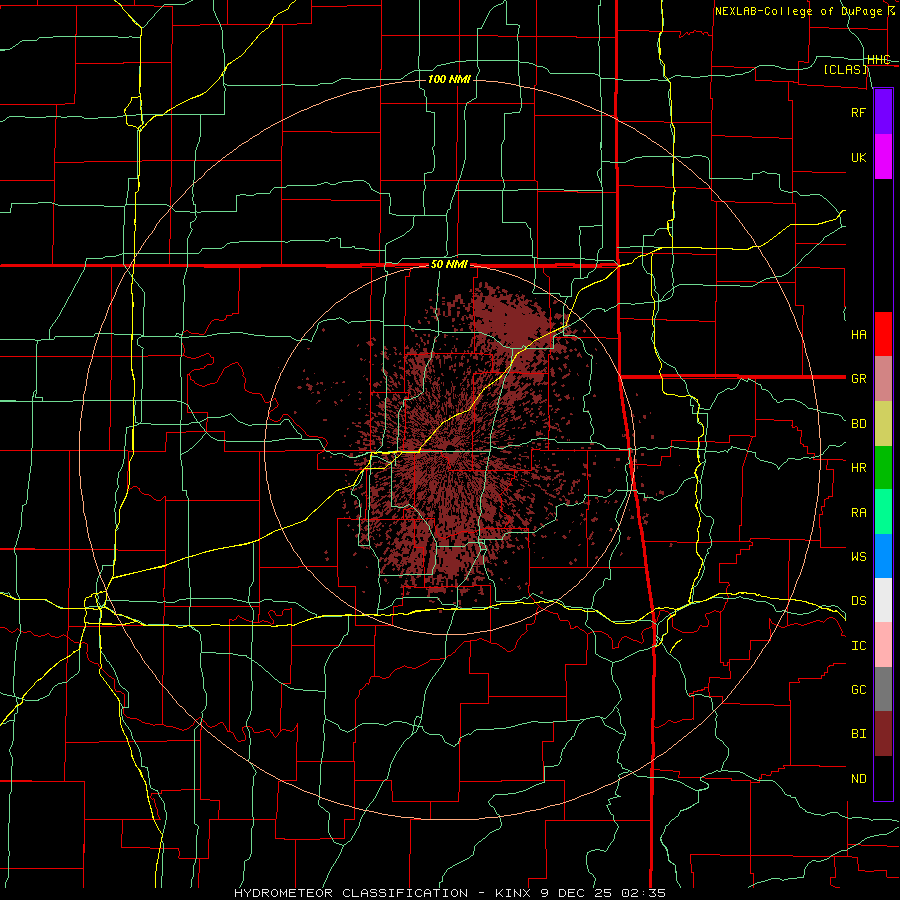Click the IC legend label
This screenshot has width=900, height=900.
click(858, 646)
